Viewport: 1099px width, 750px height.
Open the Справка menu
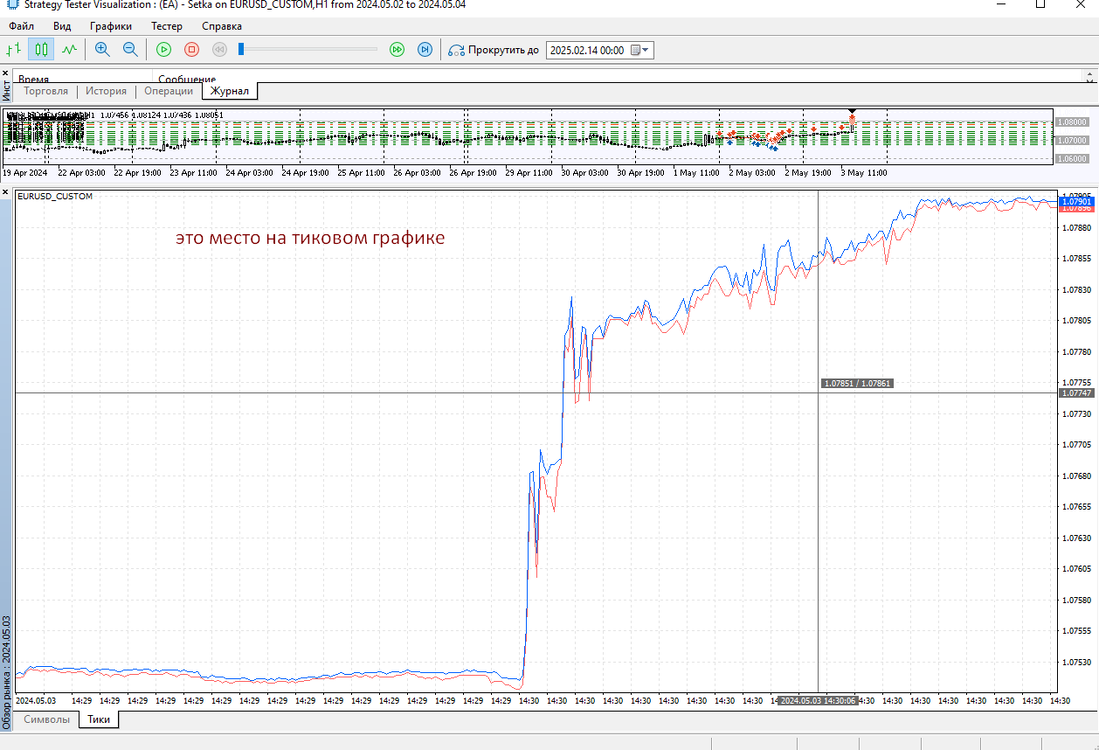pos(221,26)
